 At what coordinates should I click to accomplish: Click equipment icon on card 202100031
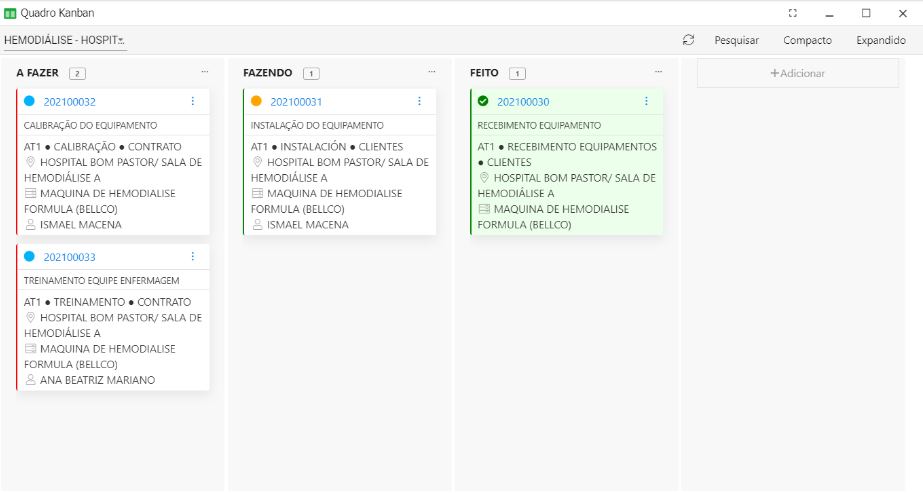[x=257, y=193]
